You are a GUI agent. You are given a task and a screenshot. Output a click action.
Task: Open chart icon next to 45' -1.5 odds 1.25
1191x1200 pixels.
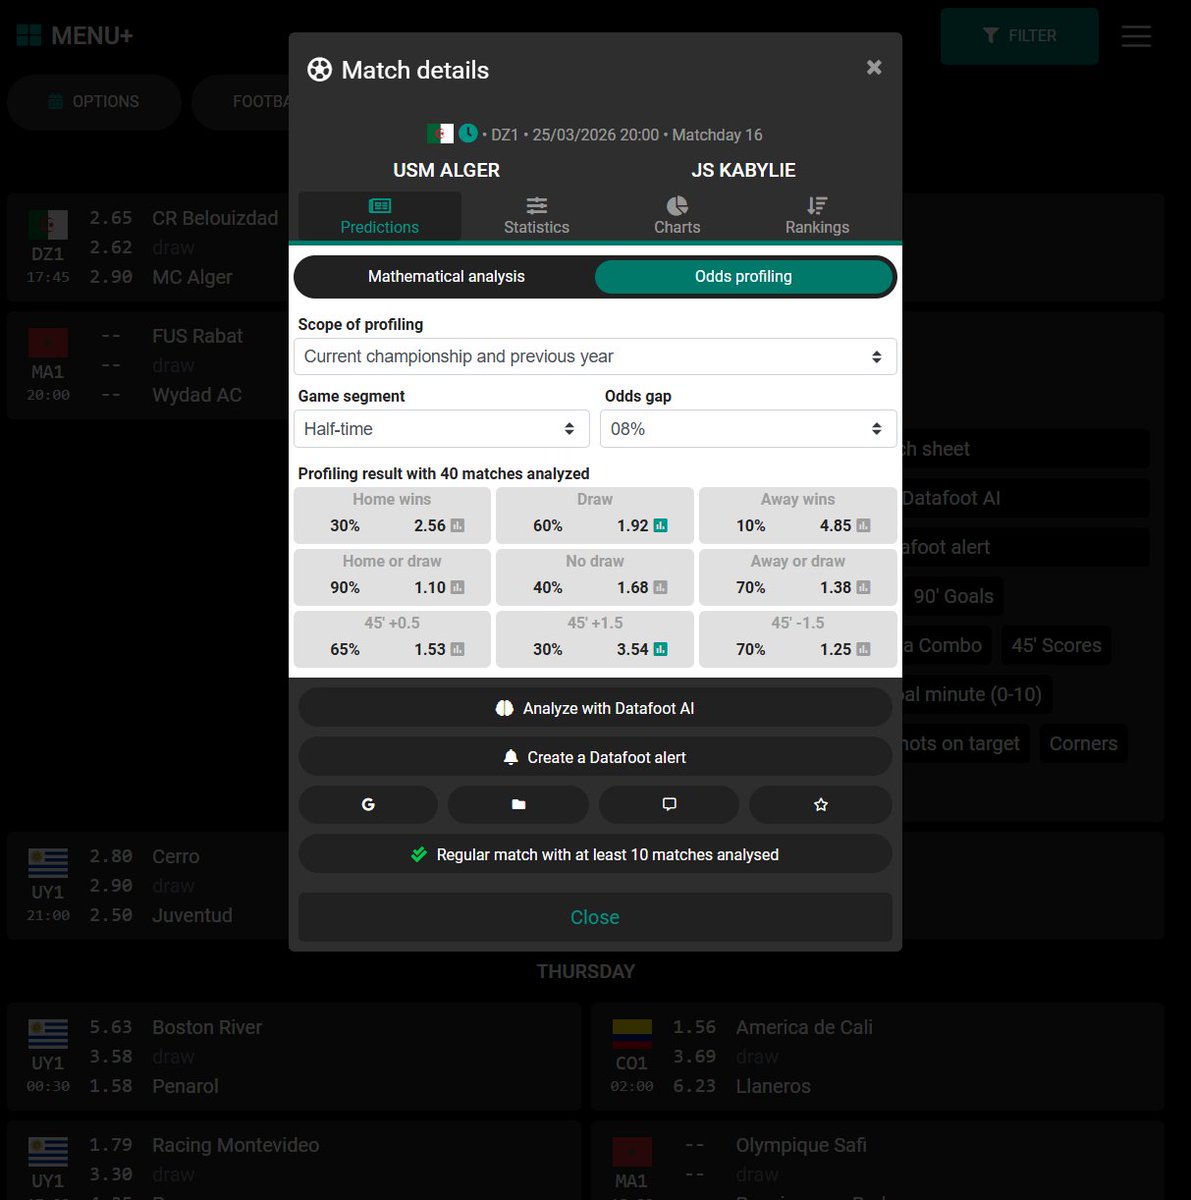pyautogui.click(x=863, y=650)
